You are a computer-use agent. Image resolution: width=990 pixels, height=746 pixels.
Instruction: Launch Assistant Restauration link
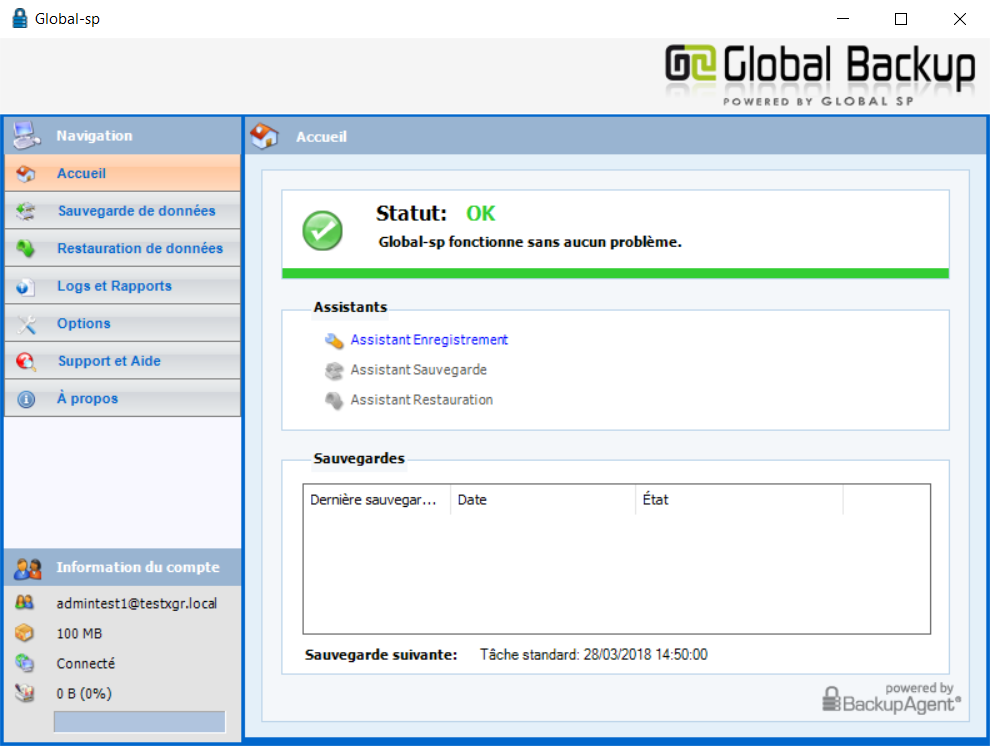[422, 400]
